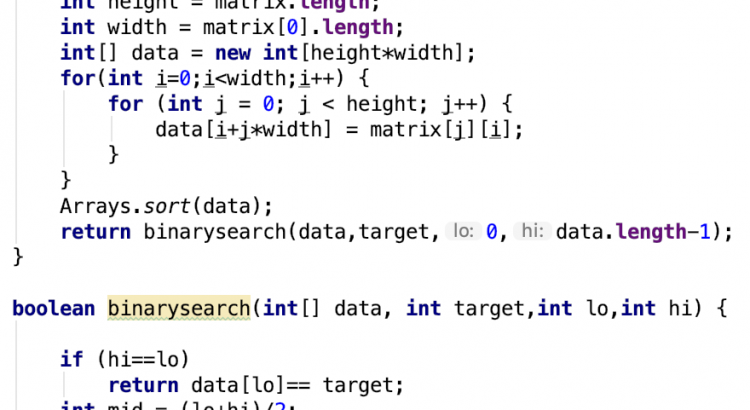This screenshot has width=750, height=410.
Task: Click the 'if' keyword before (hi==lo)
Action: click(71, 360)
